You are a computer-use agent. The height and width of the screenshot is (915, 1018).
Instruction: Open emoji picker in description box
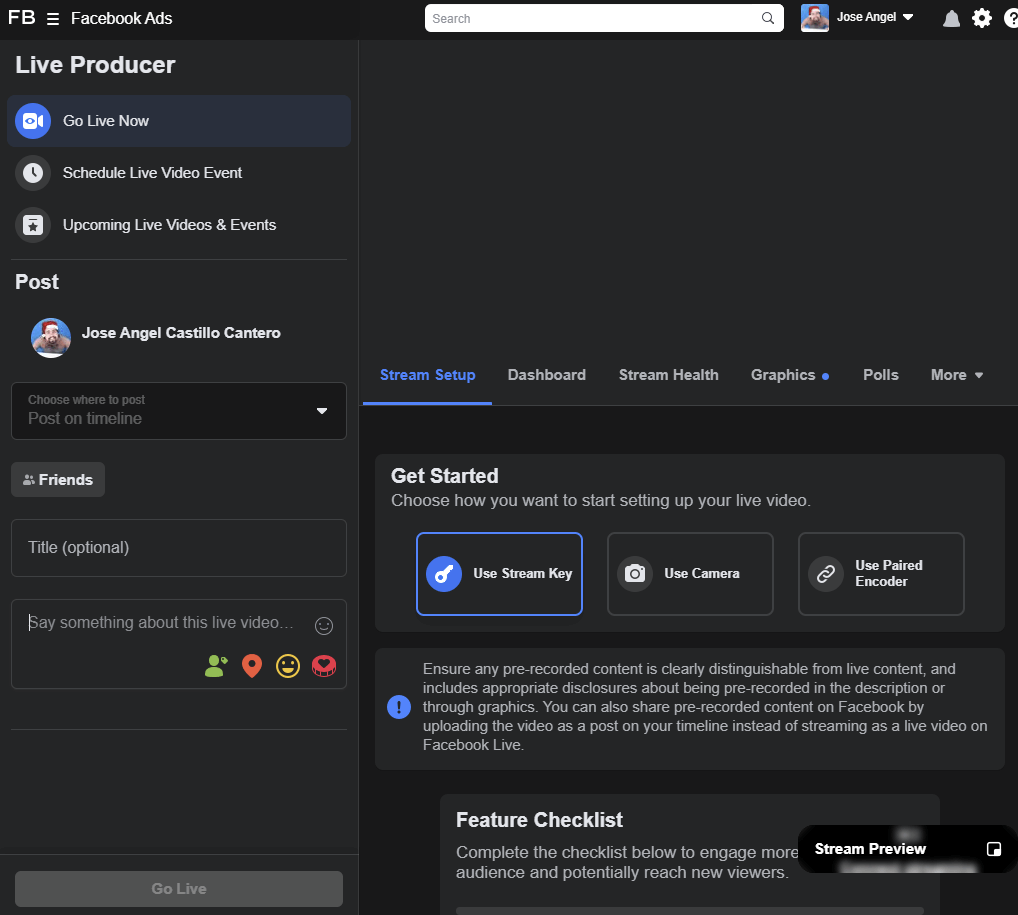click(x=323, y=626)
